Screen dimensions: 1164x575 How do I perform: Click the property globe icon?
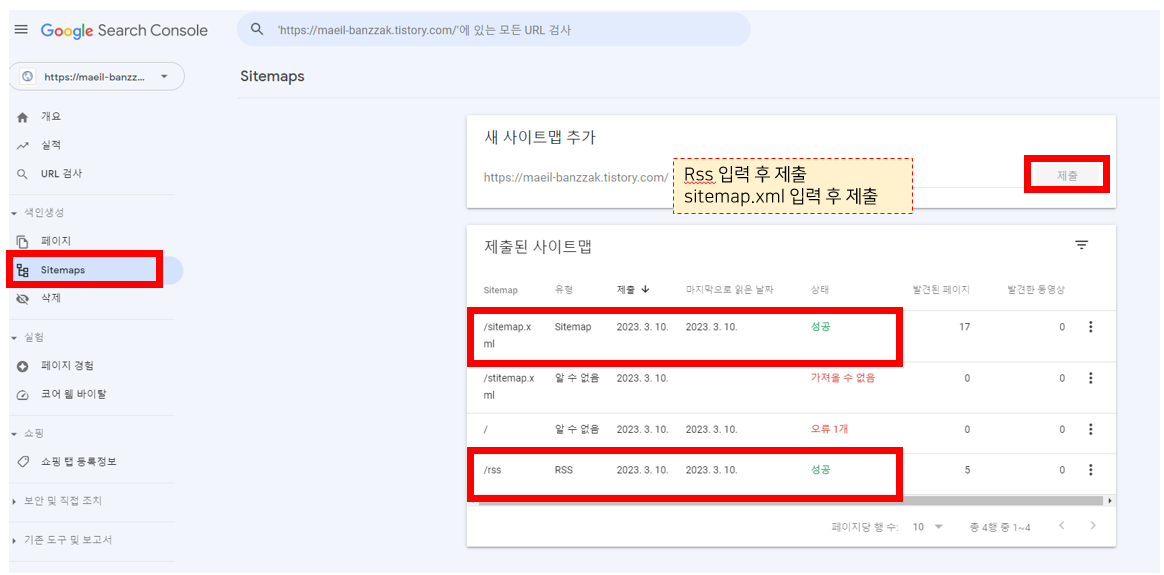(x=28, y=76)
